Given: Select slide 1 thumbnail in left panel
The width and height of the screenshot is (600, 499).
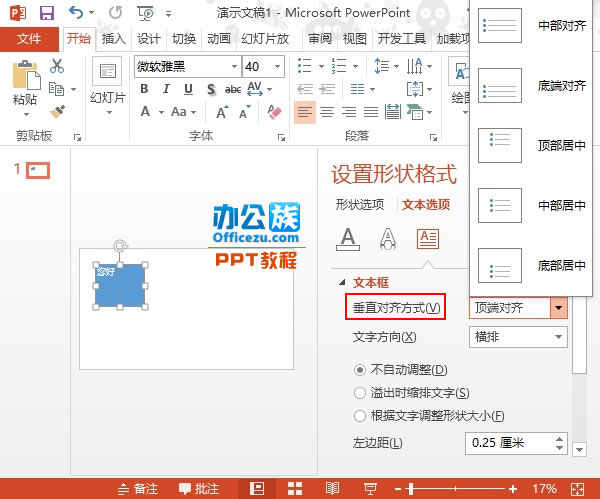Looking at the screenshot, I should pos(37,171).
